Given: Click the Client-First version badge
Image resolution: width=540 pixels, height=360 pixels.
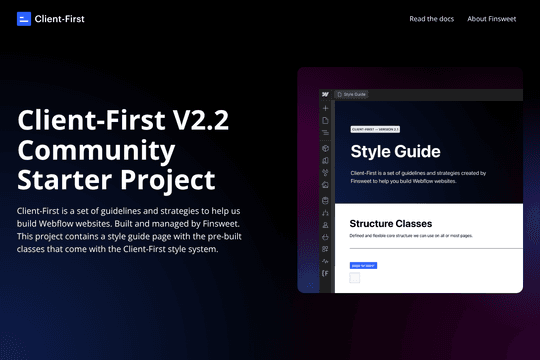Looking at the screenshot, I should 375,129.
